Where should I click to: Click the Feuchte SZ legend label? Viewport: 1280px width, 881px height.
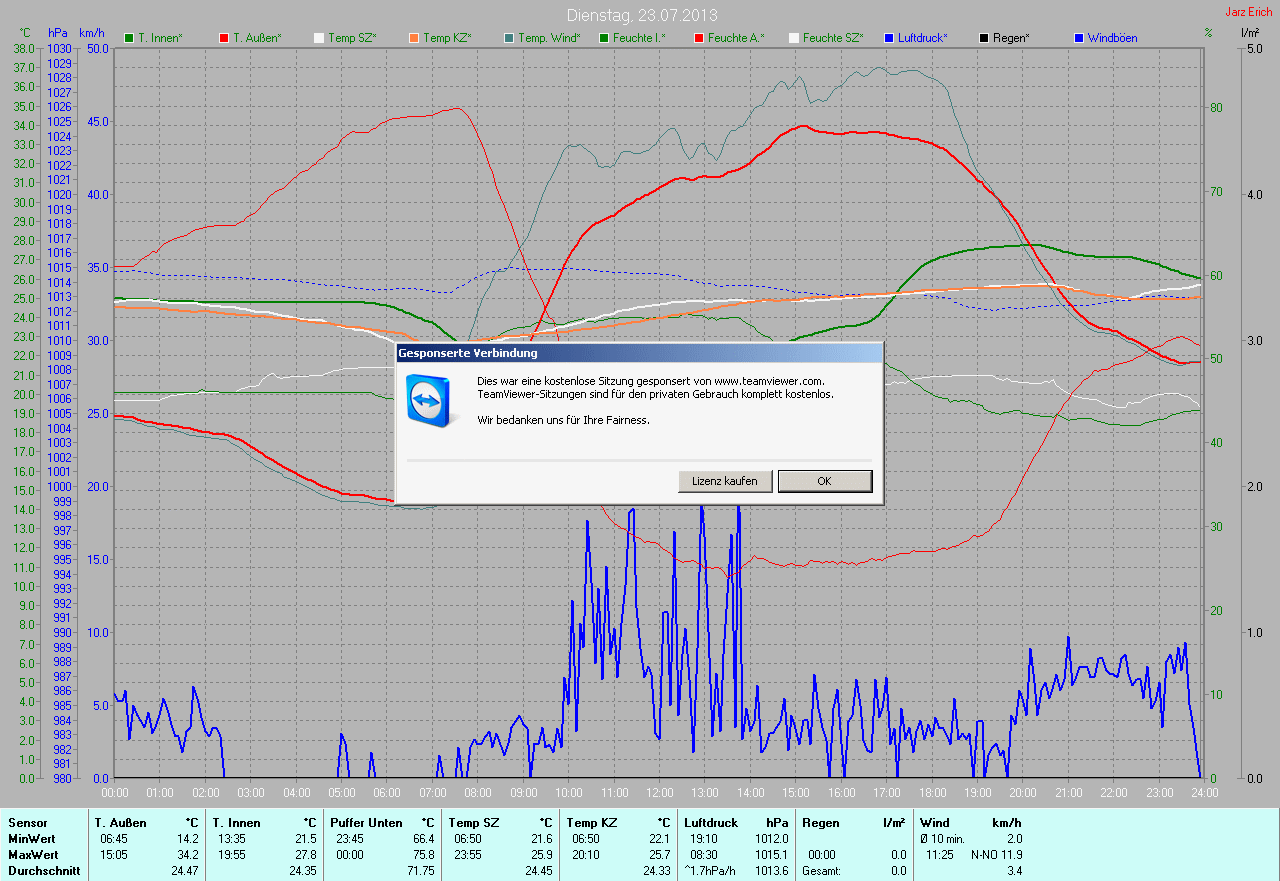[x=832, y=38]
